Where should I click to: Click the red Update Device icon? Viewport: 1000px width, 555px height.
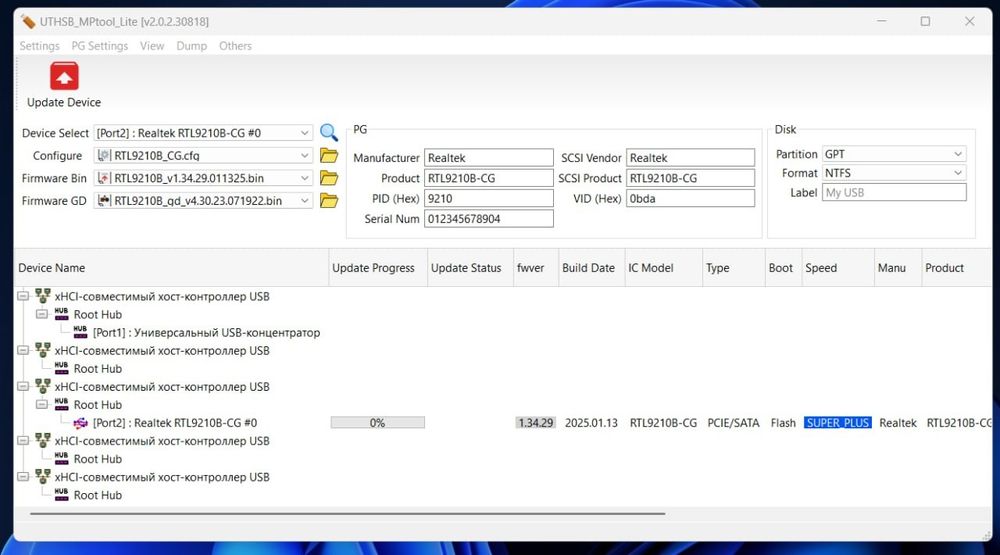(x=64, y=77)
